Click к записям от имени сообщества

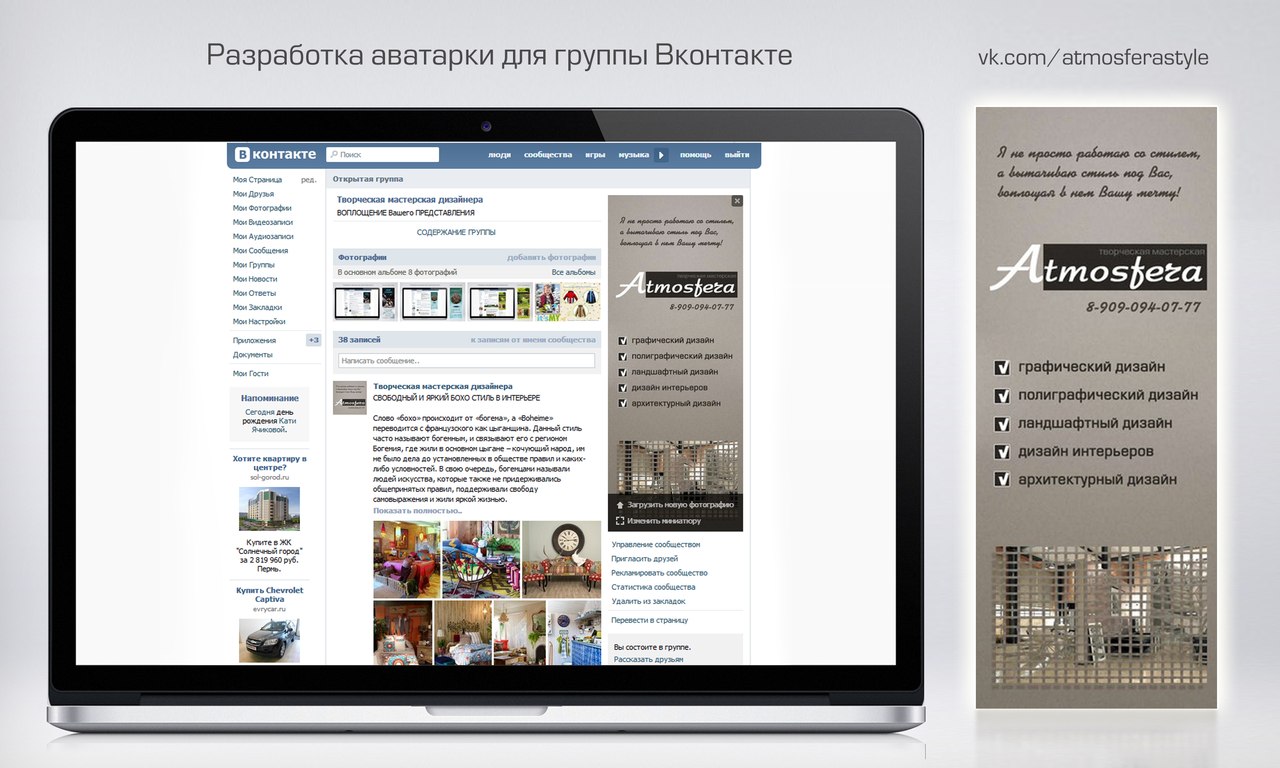(533, 340)
